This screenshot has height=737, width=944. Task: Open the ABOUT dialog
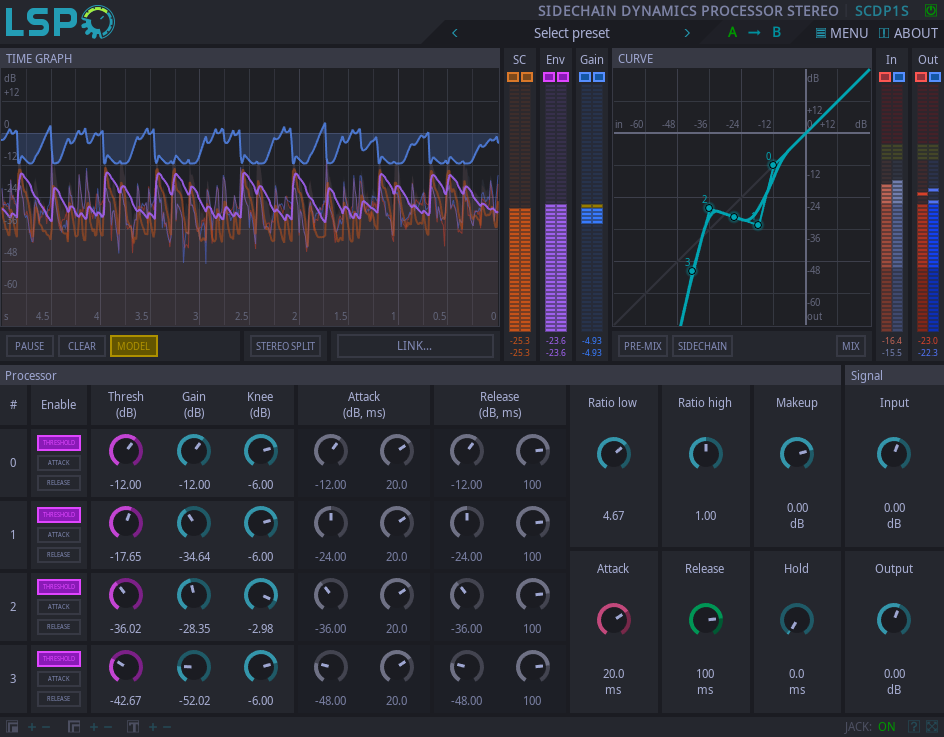(908, 33)
